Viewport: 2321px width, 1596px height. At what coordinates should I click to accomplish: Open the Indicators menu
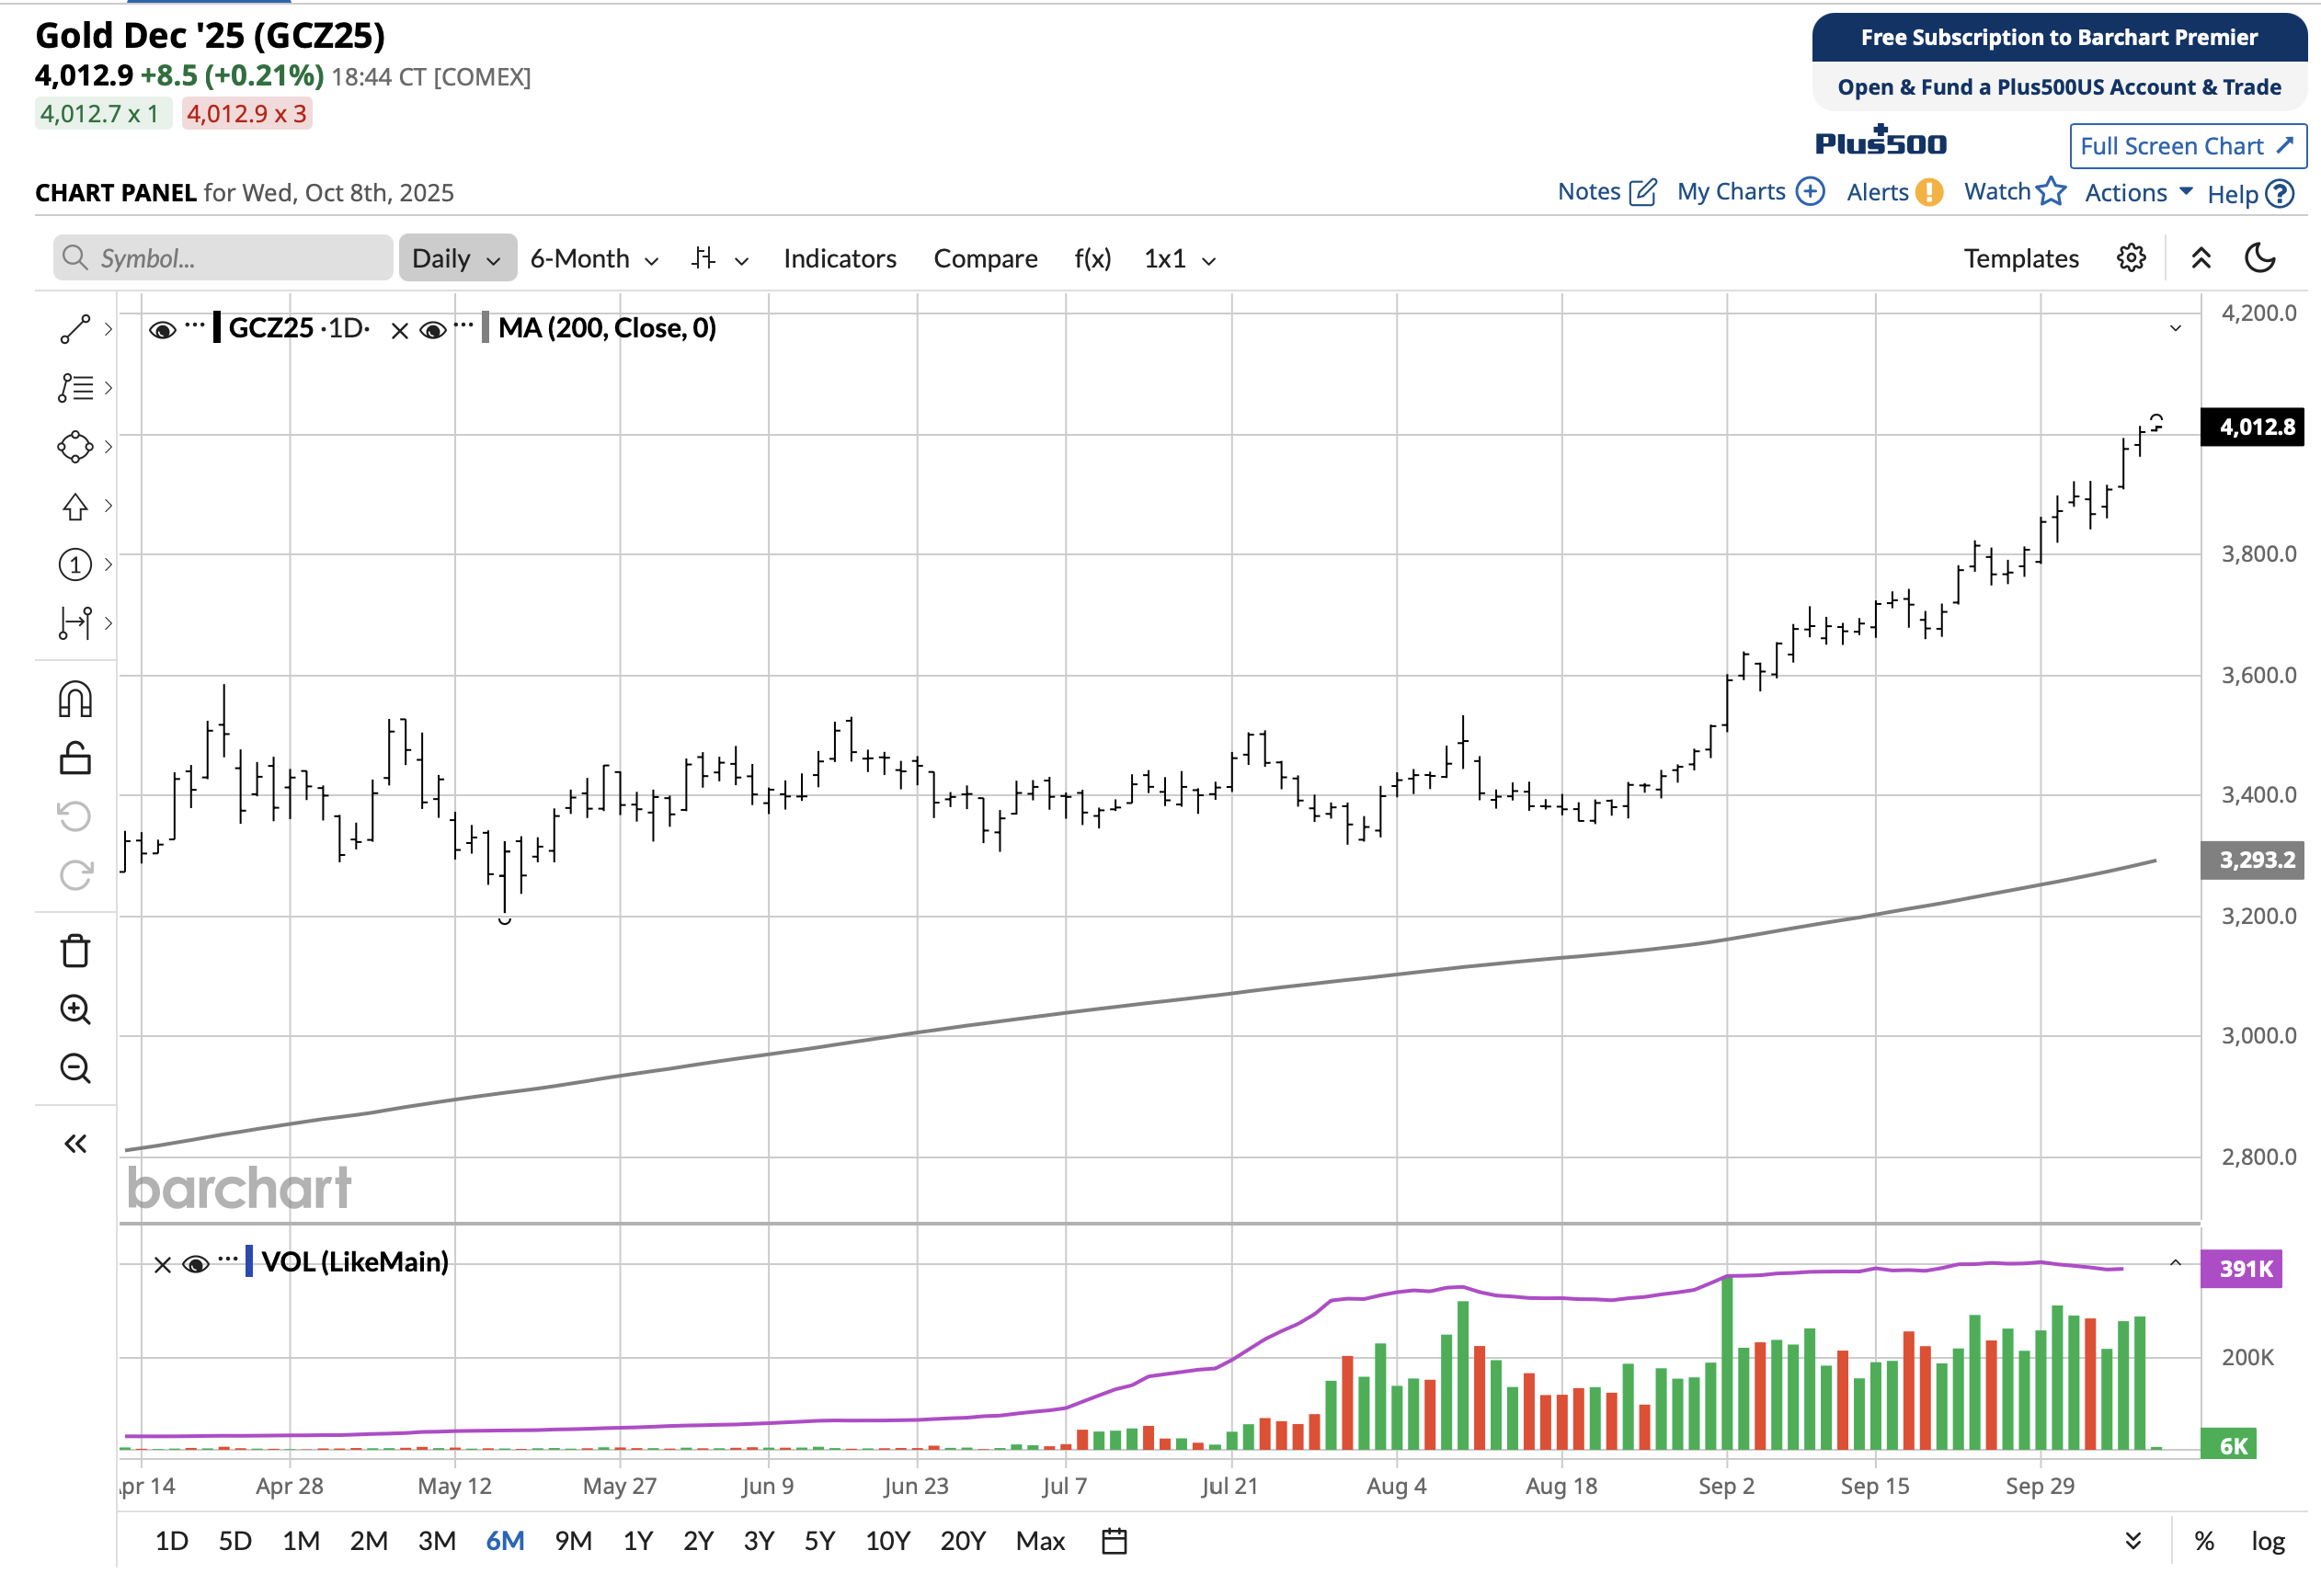(839, 258)
